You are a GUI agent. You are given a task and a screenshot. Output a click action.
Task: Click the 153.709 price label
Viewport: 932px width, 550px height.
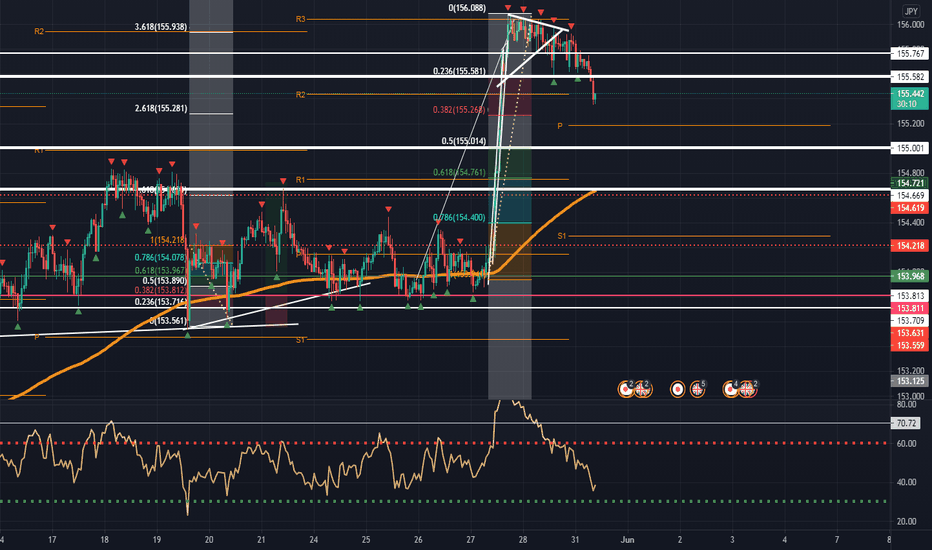(x=910, y=320)
